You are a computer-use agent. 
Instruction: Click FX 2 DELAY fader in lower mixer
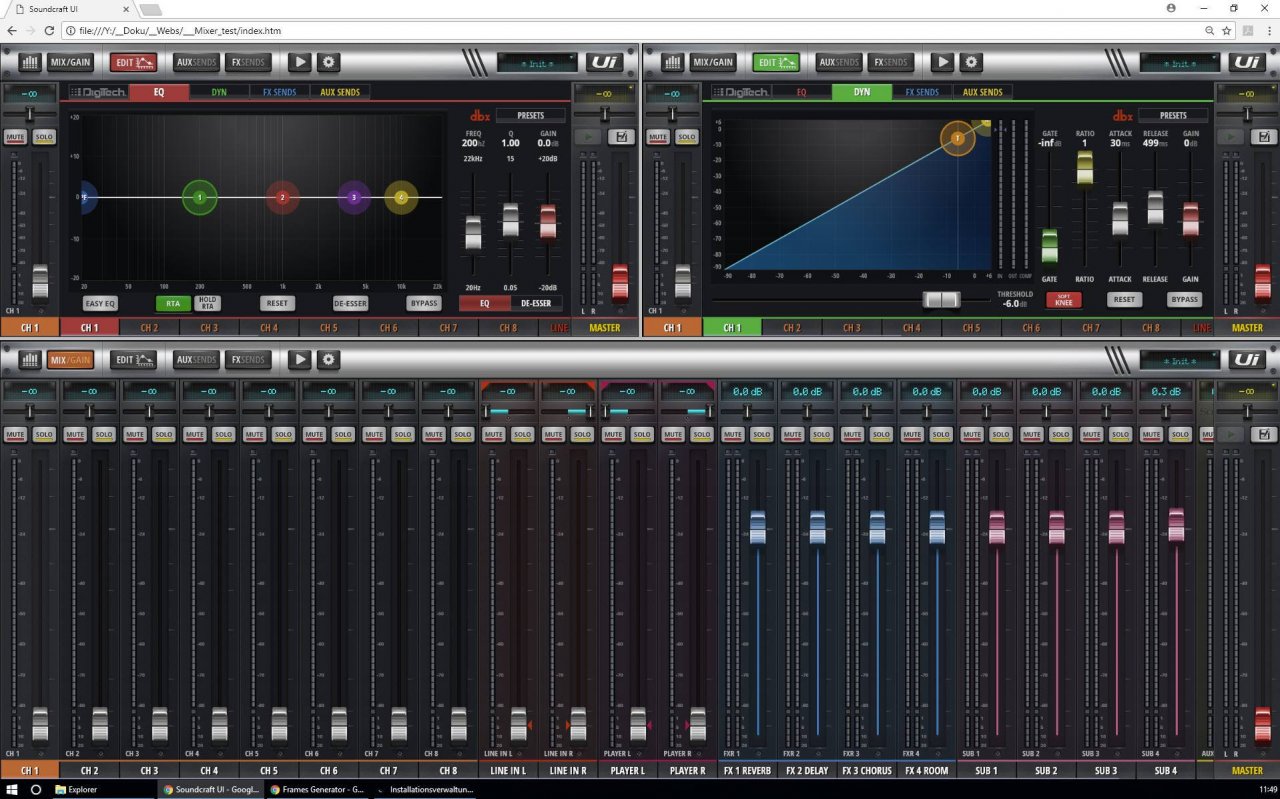(817, 526)
